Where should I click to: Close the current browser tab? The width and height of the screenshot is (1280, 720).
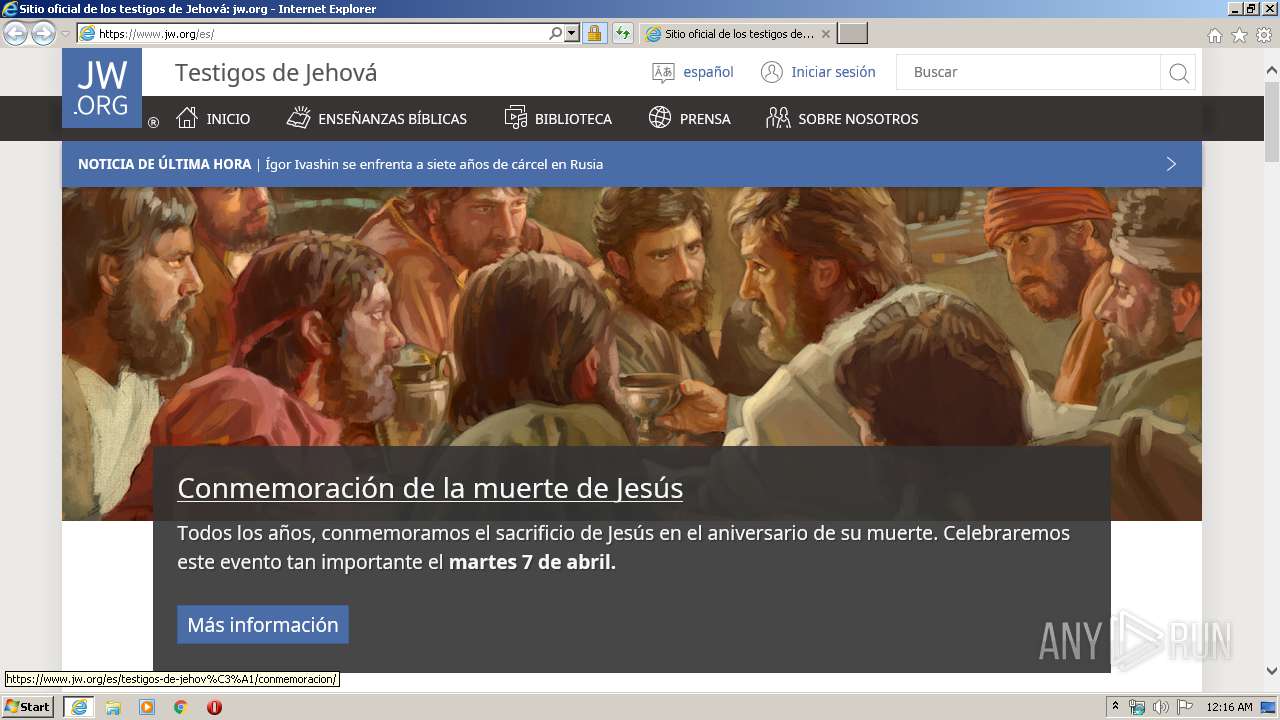pyautogui.click(x=826, y=34)
